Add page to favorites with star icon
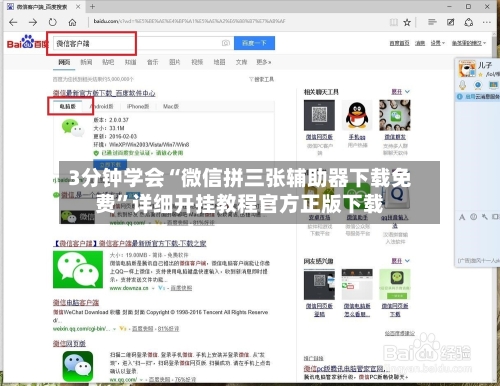This screenshot has height=386, width=500. coord(407,22)
